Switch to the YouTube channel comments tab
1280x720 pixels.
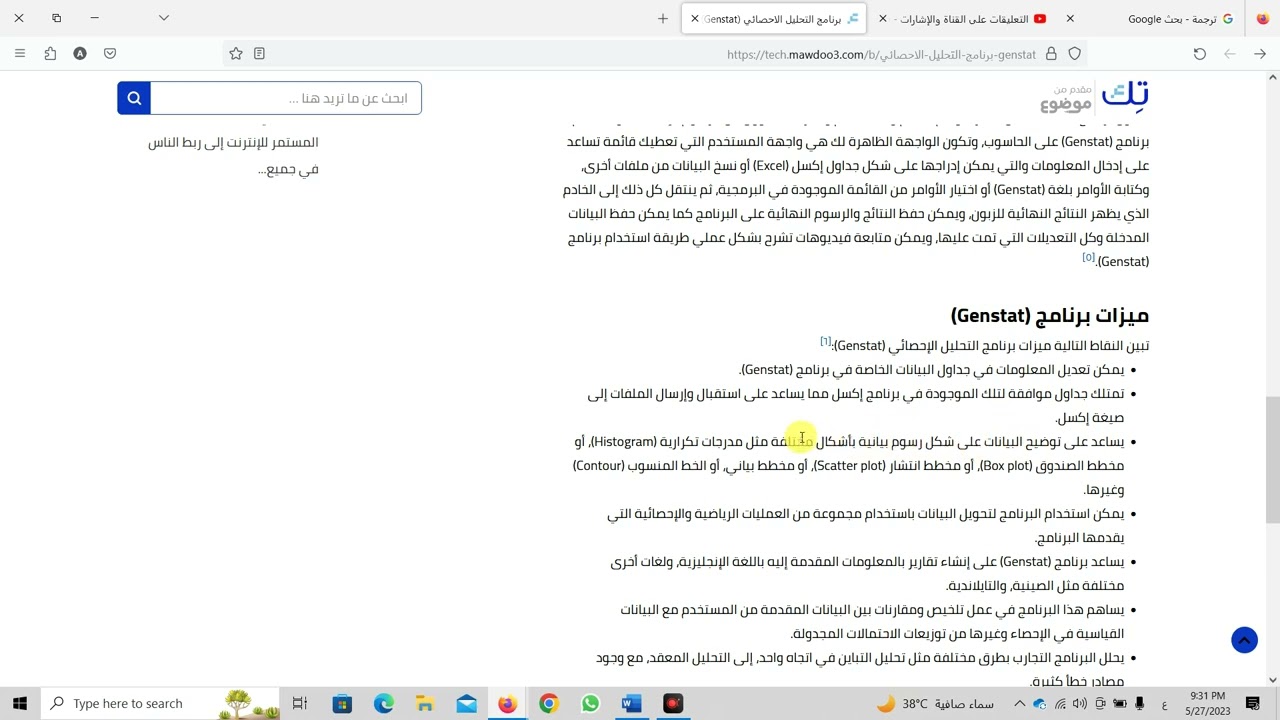[961, 18]
